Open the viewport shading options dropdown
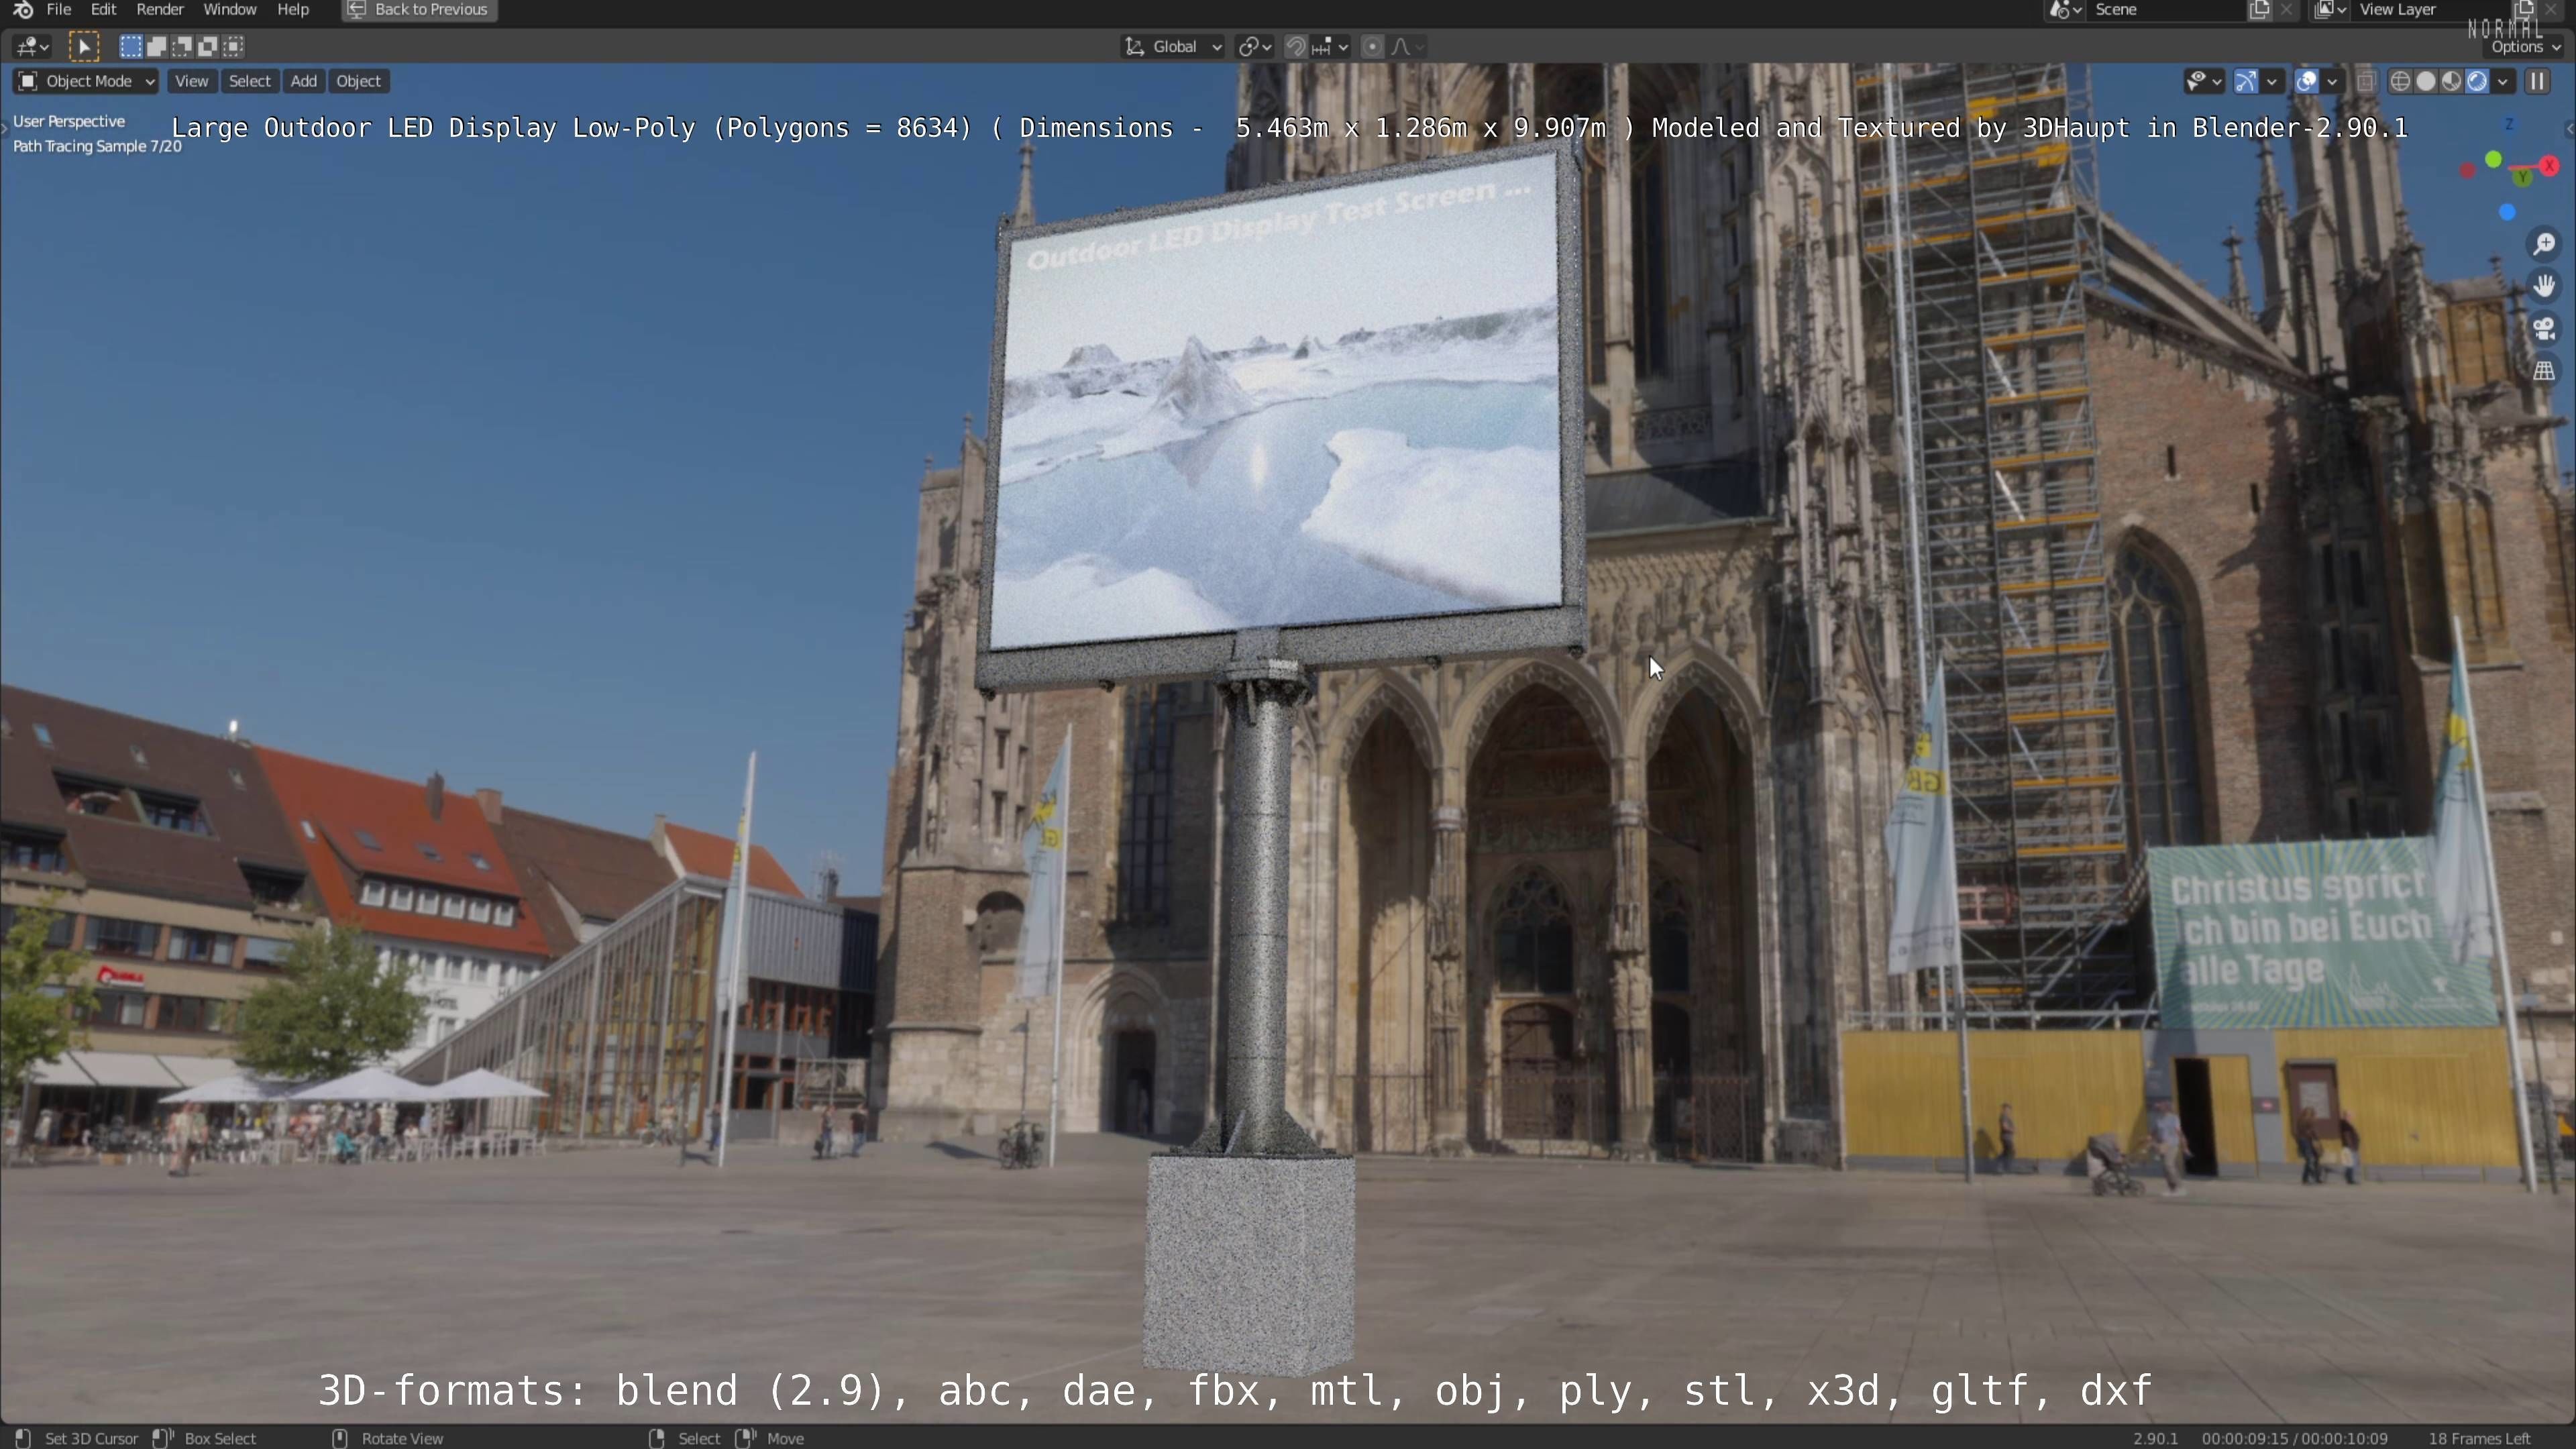The height and width of the screenshot is (1449, 2576). click(2503, 81)
